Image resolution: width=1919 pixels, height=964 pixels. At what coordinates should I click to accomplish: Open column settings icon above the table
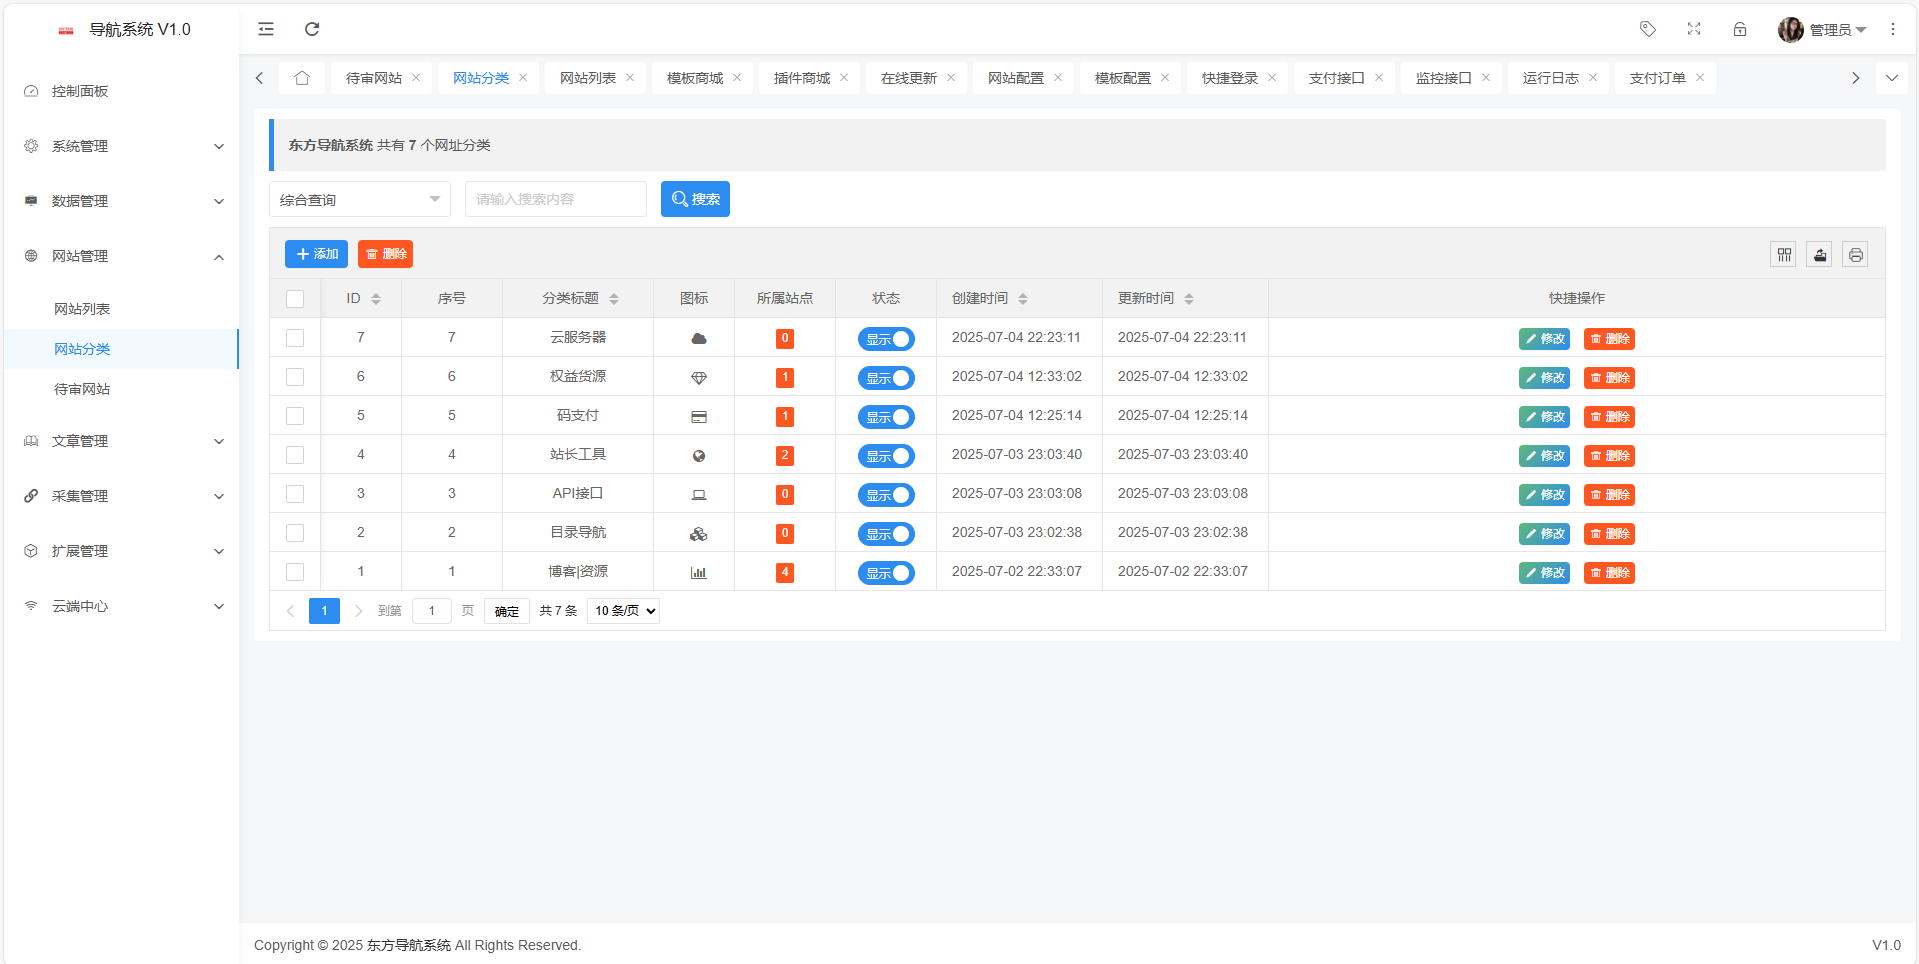pyautogui.click(x=1783, y=254)
